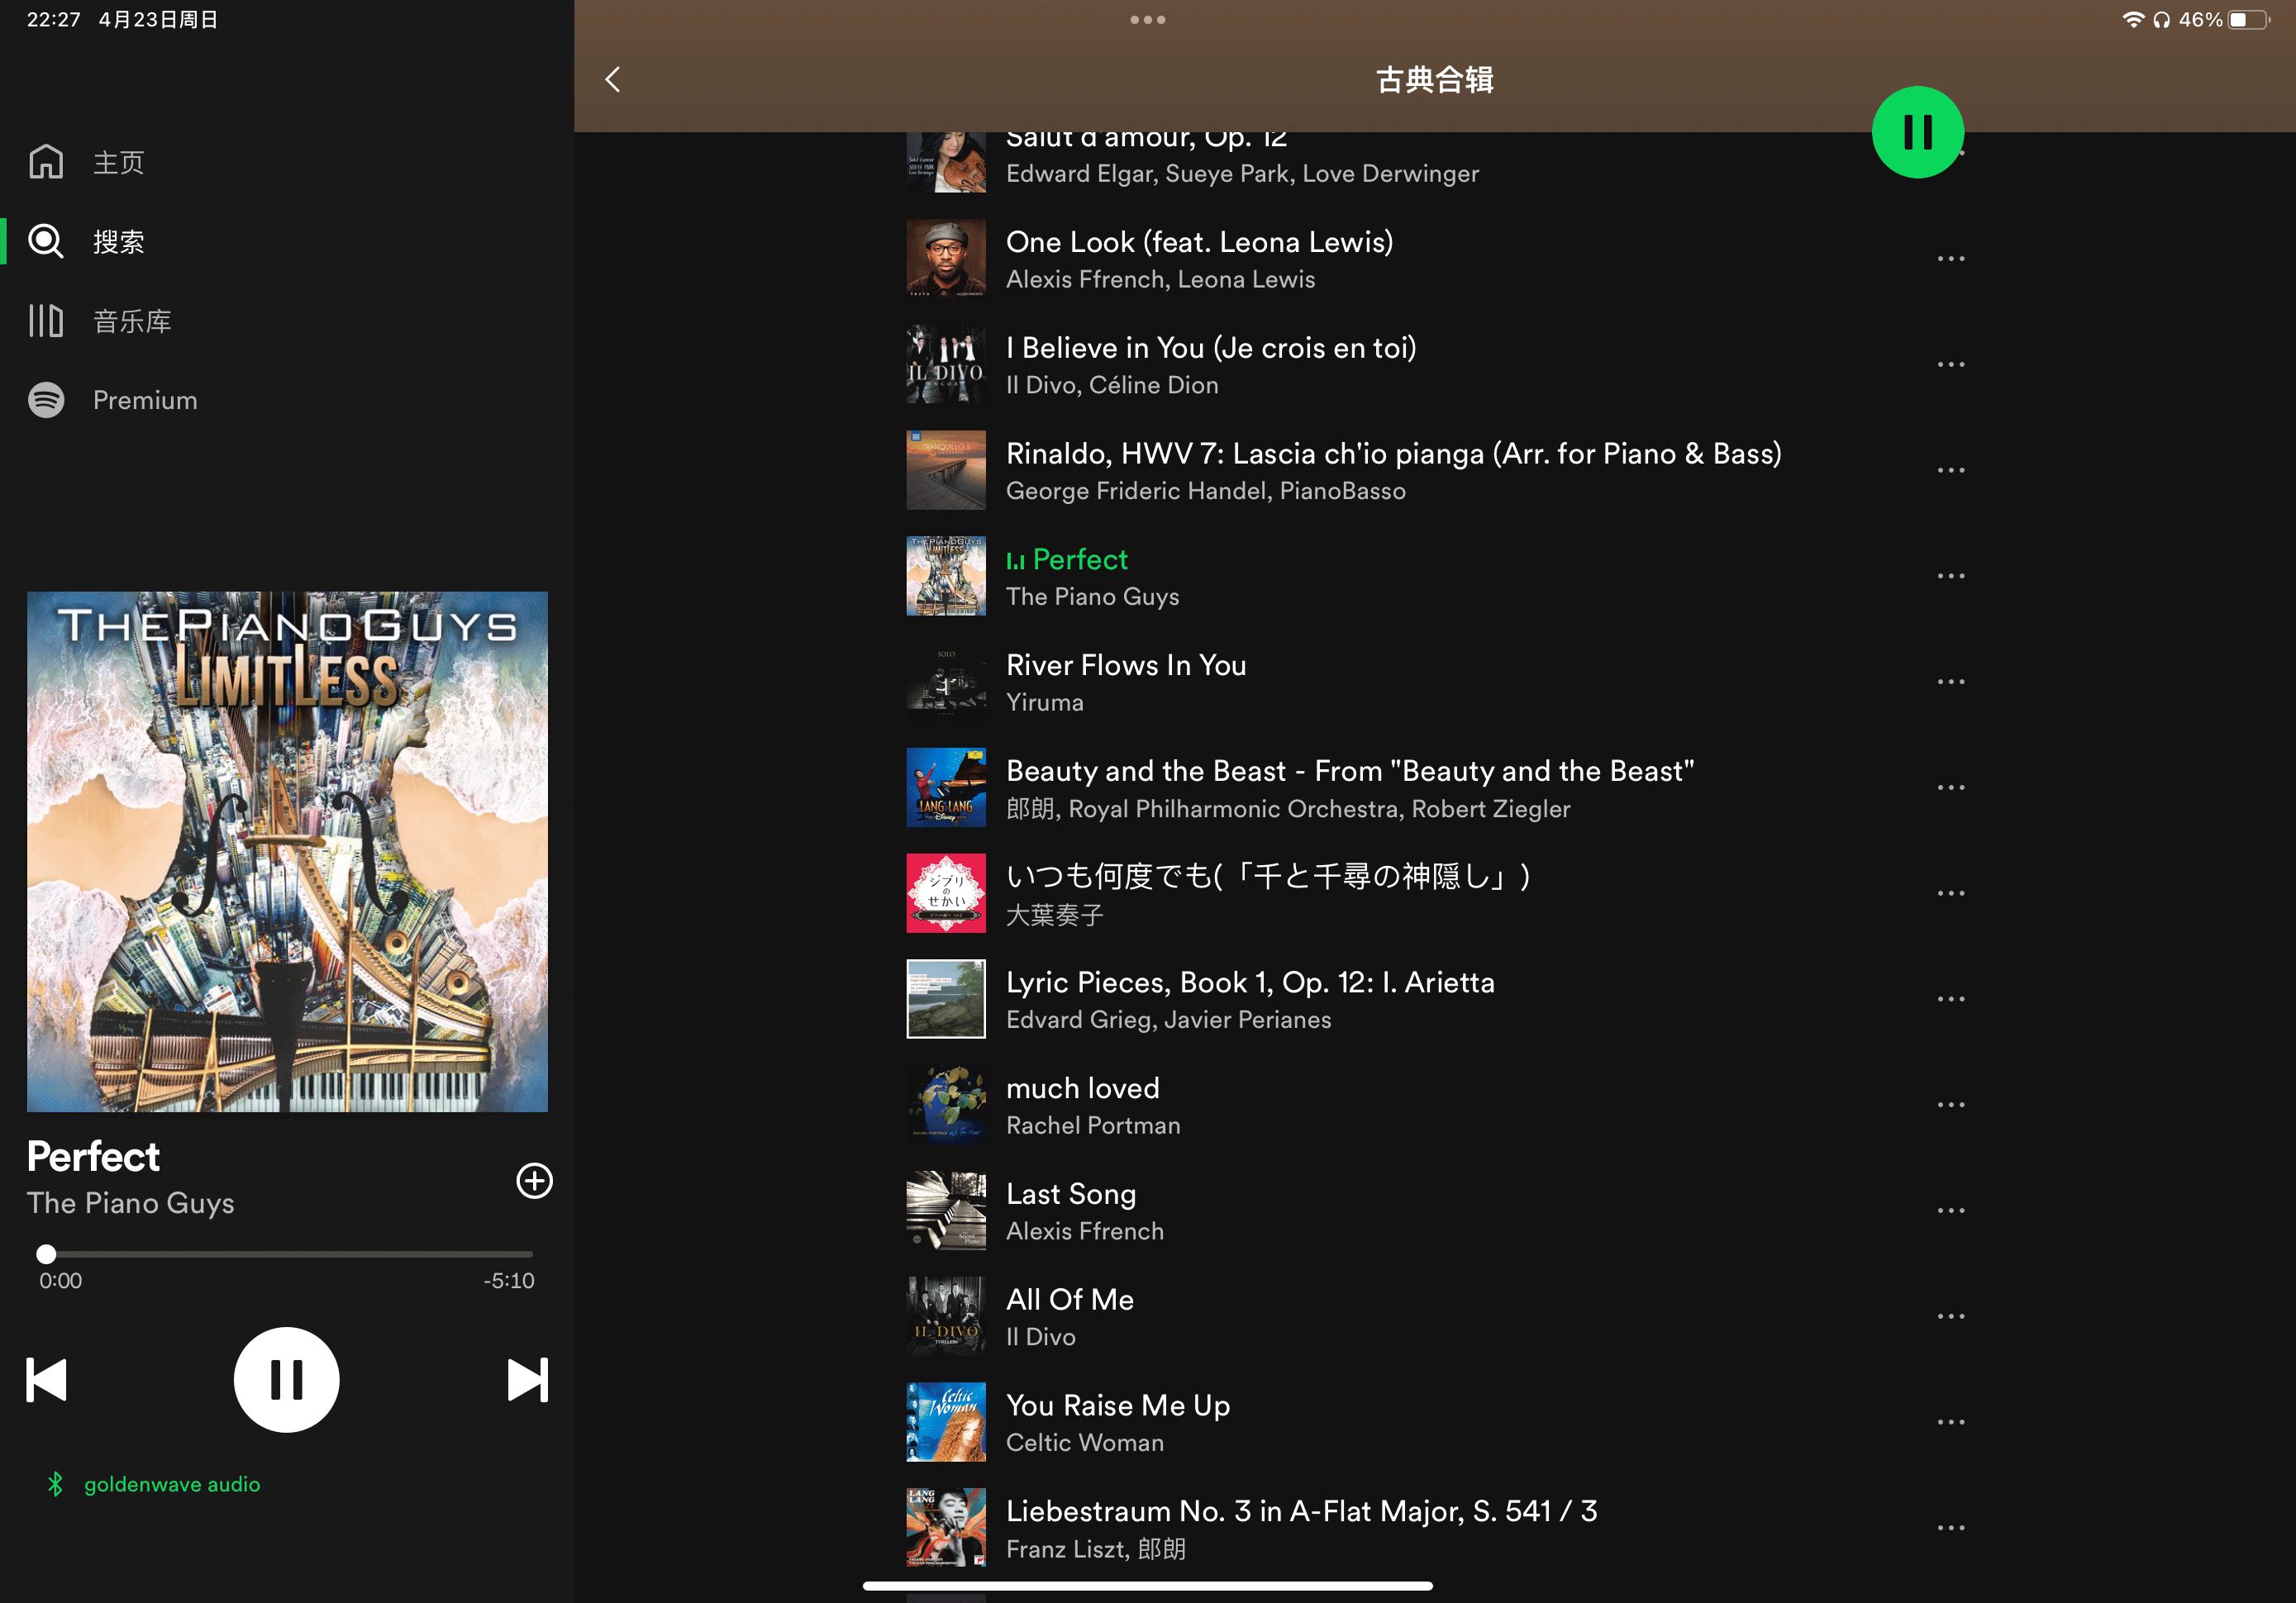
Task: Play All Of Me by Il Divo
Action: (1436, 1316)
